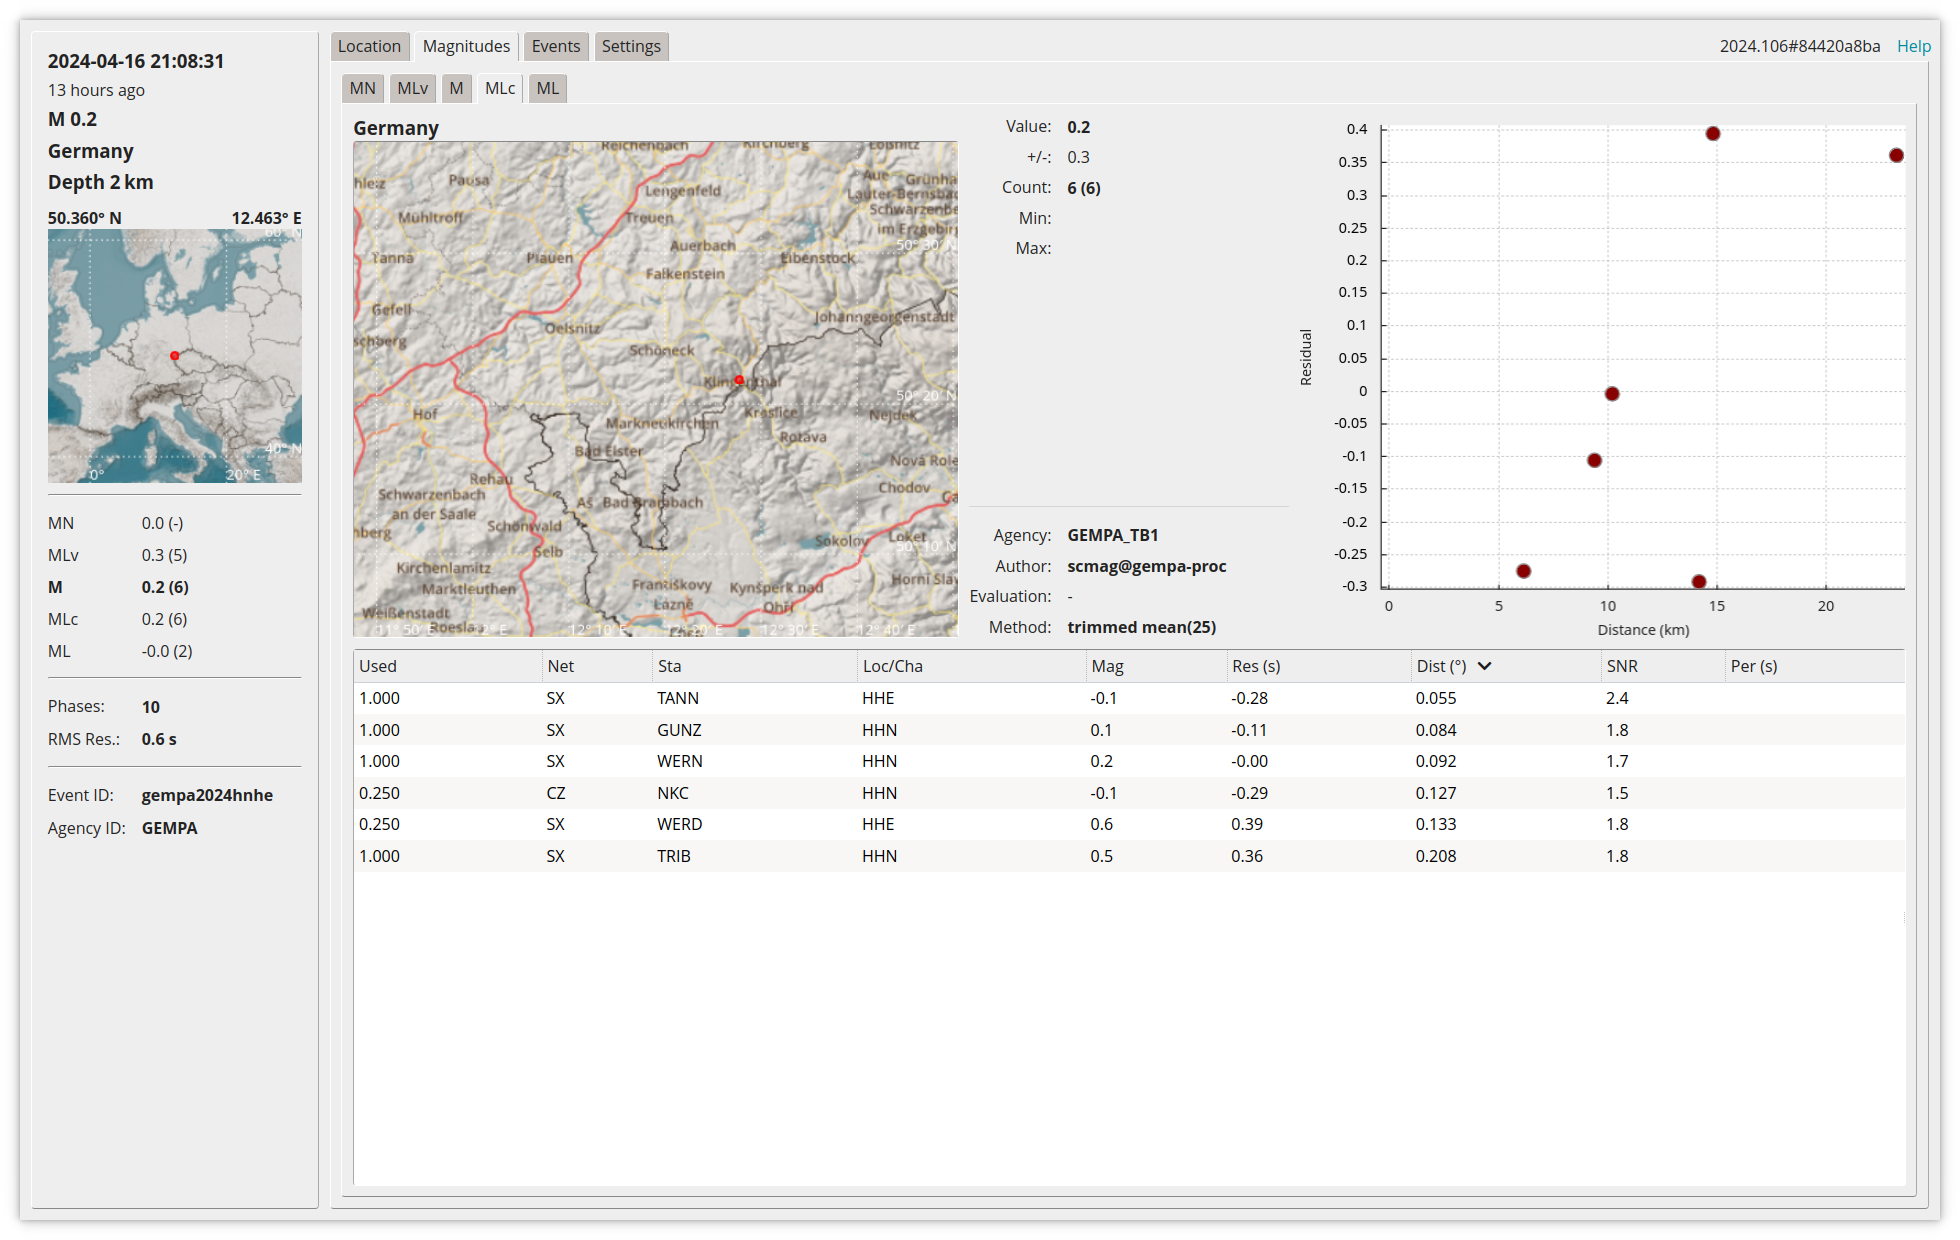1960x1240 pixels.
Task: Select the CZ NKC station row
Action: pos(672,793)
